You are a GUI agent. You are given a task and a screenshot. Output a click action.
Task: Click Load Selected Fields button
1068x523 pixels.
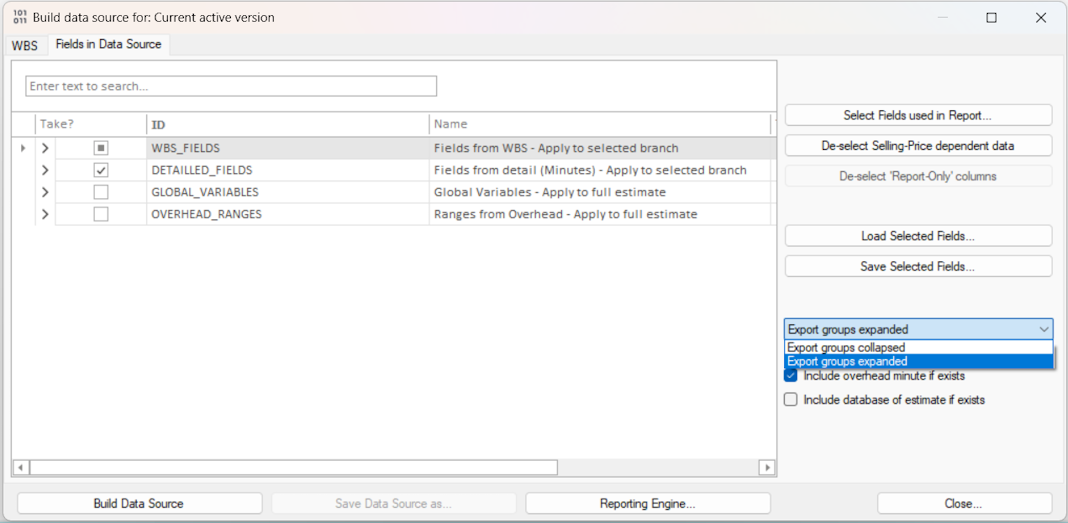[918, 236]
